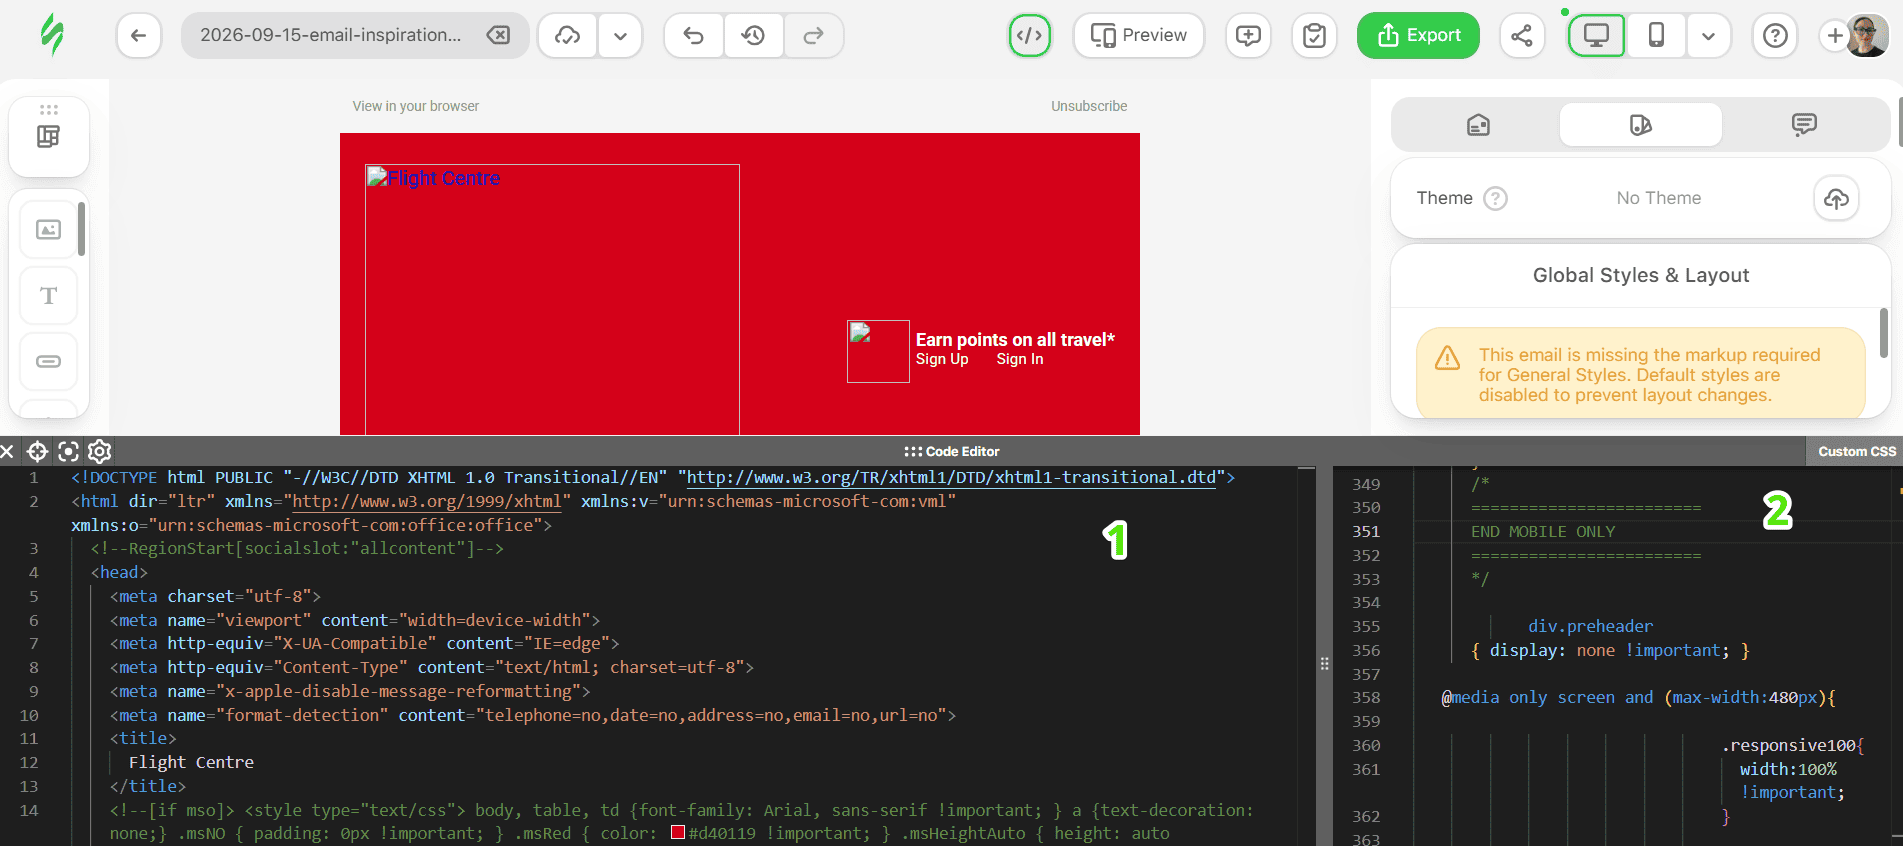Select the text block in sidebar

coord(49,296)
